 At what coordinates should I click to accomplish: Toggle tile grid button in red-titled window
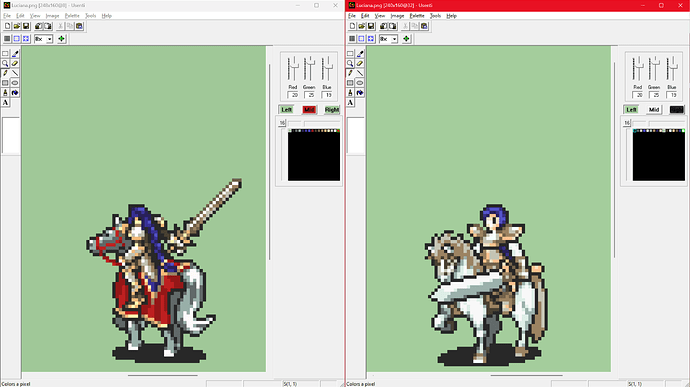tap(371, 39)
